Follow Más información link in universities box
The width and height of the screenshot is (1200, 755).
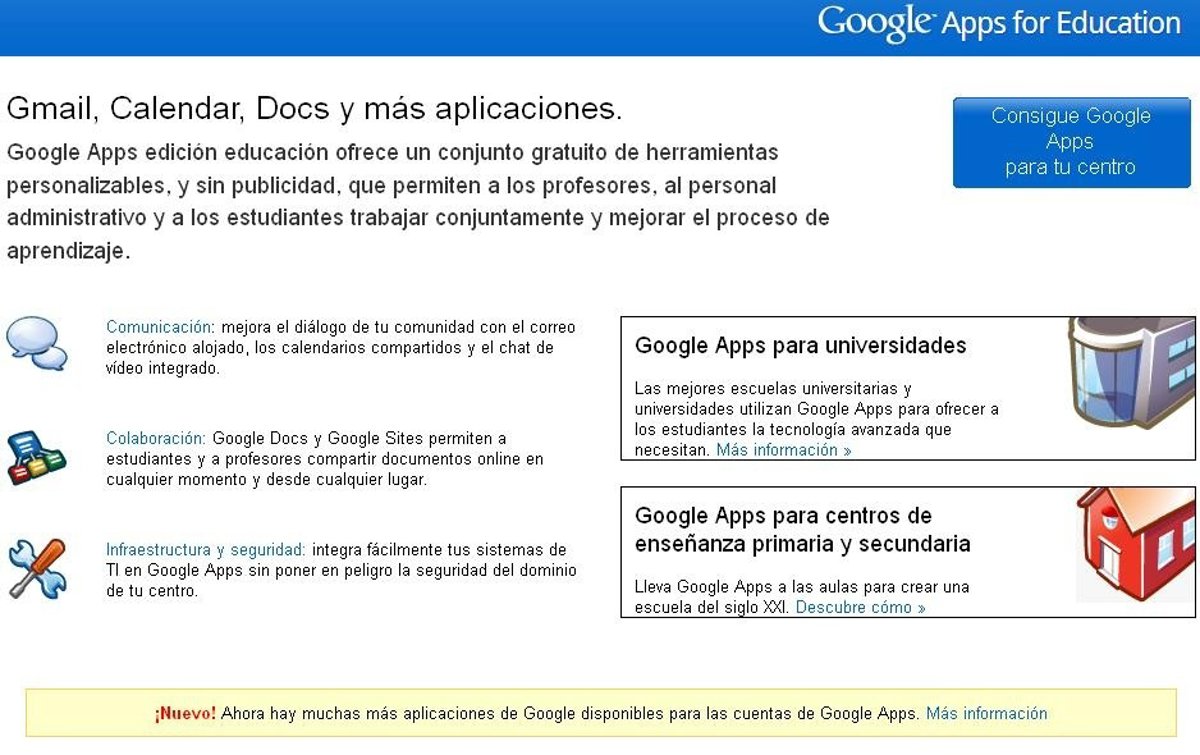[x=783, y=450]
